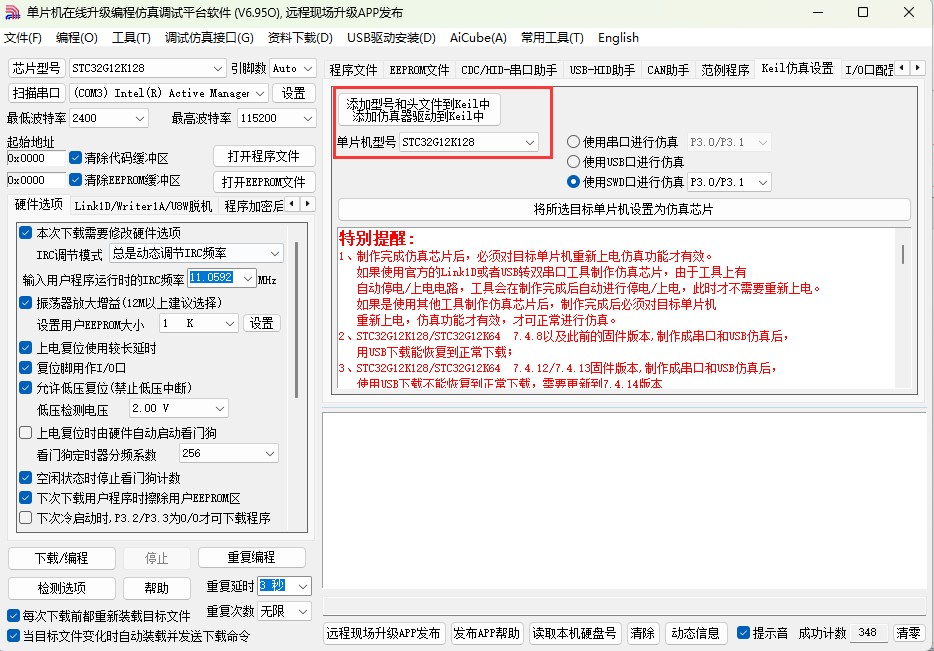Open 单片机型号 dropdown in Keil settings
This screenshot has width=934, height=651.
pyautogui.click(x=529, y=142)
